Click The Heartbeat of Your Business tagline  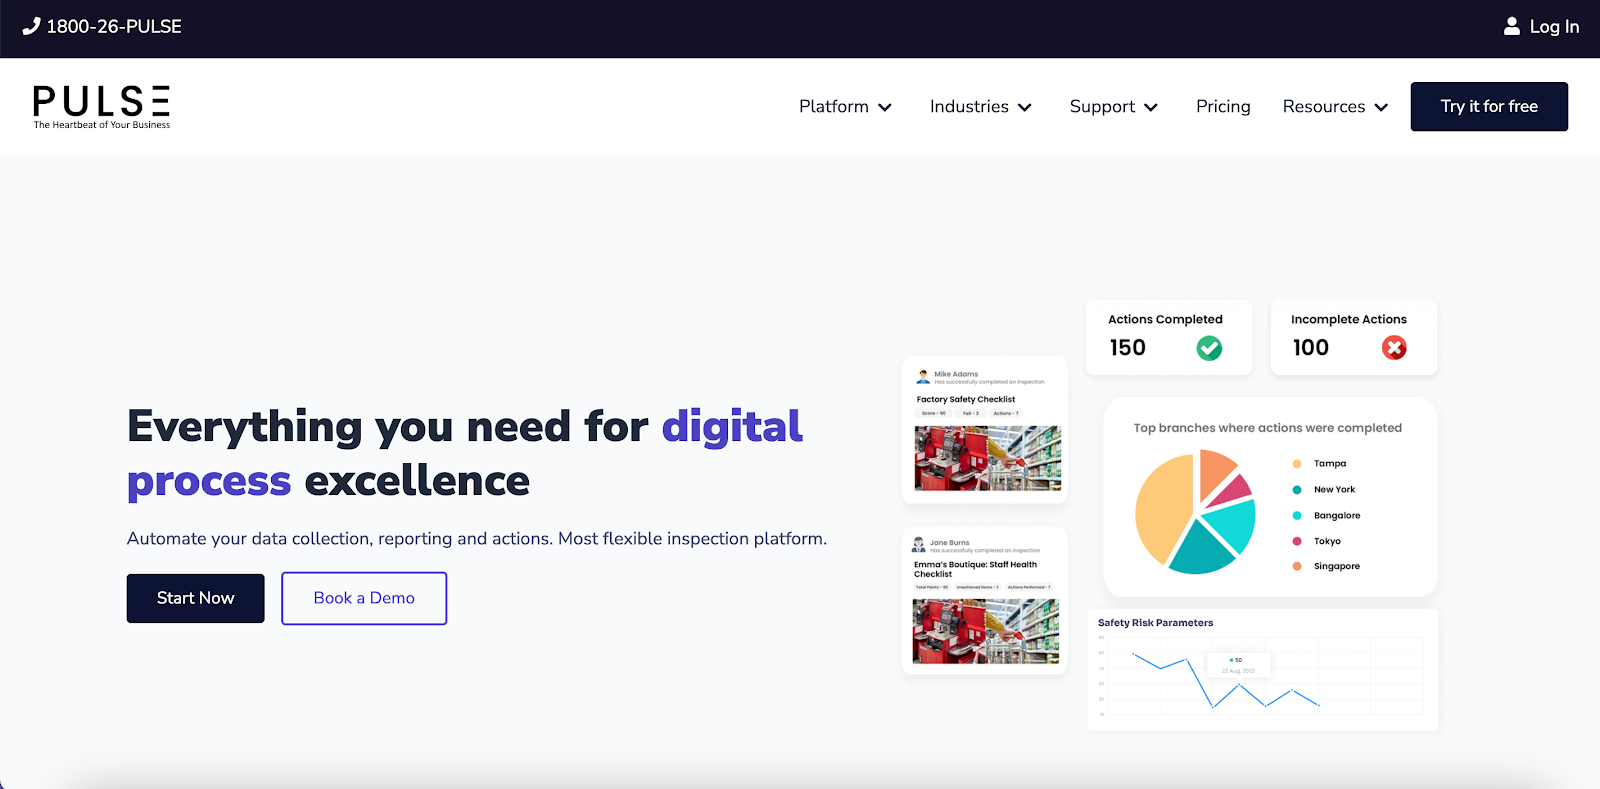pos(102,125)
